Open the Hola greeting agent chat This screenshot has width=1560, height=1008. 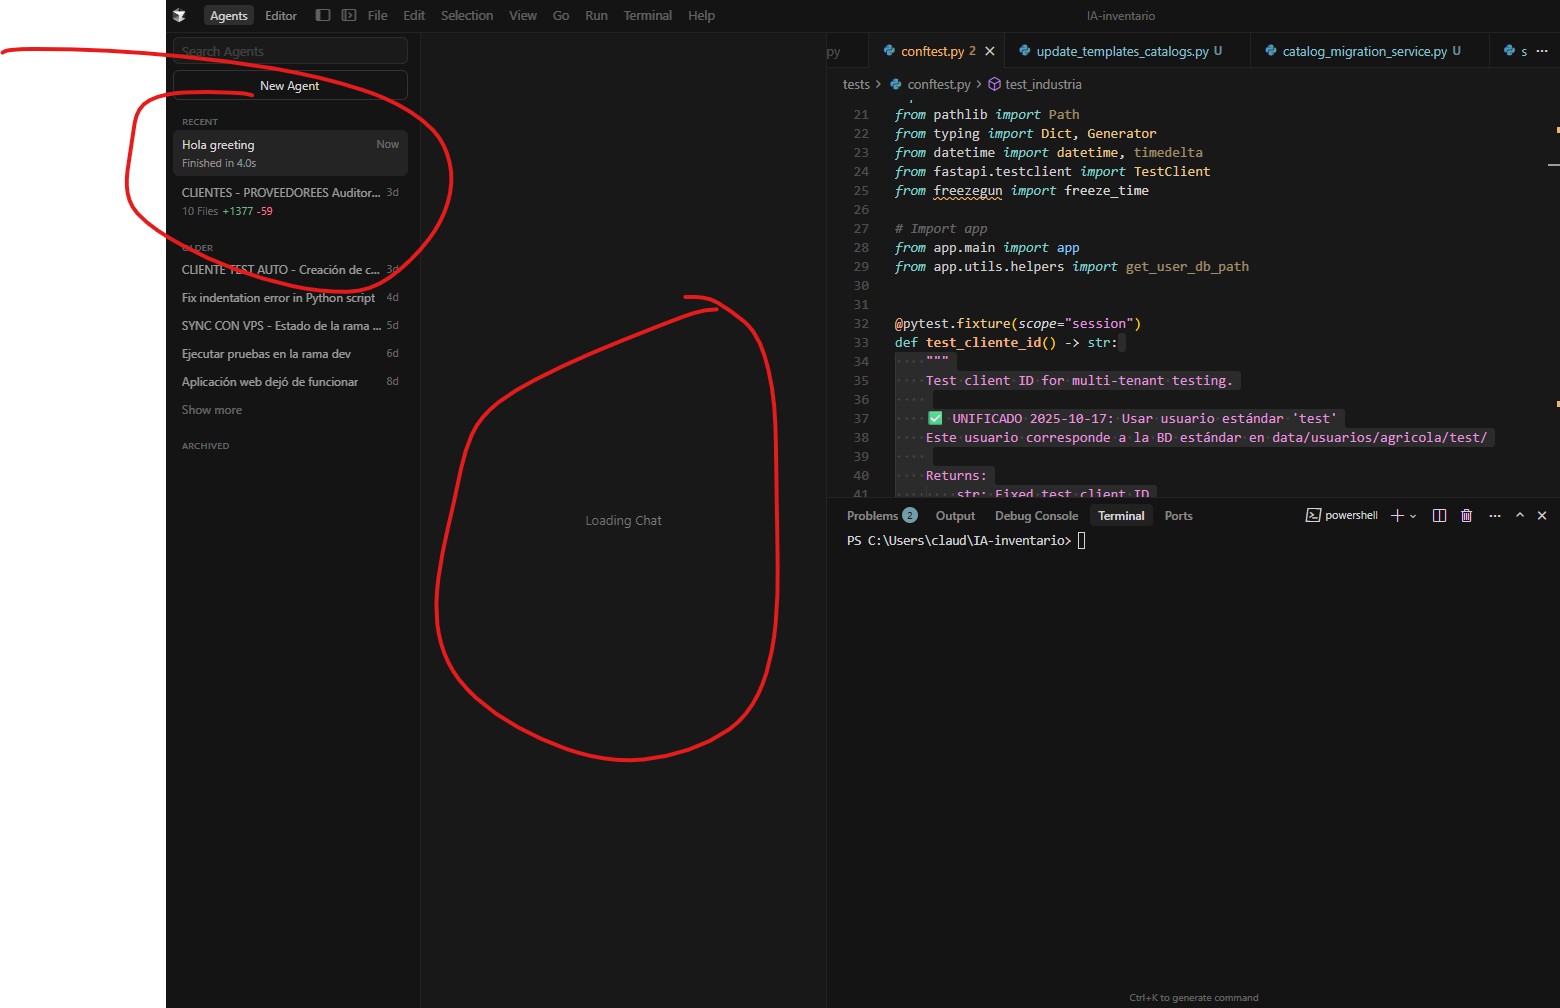[x=290, y=153]
